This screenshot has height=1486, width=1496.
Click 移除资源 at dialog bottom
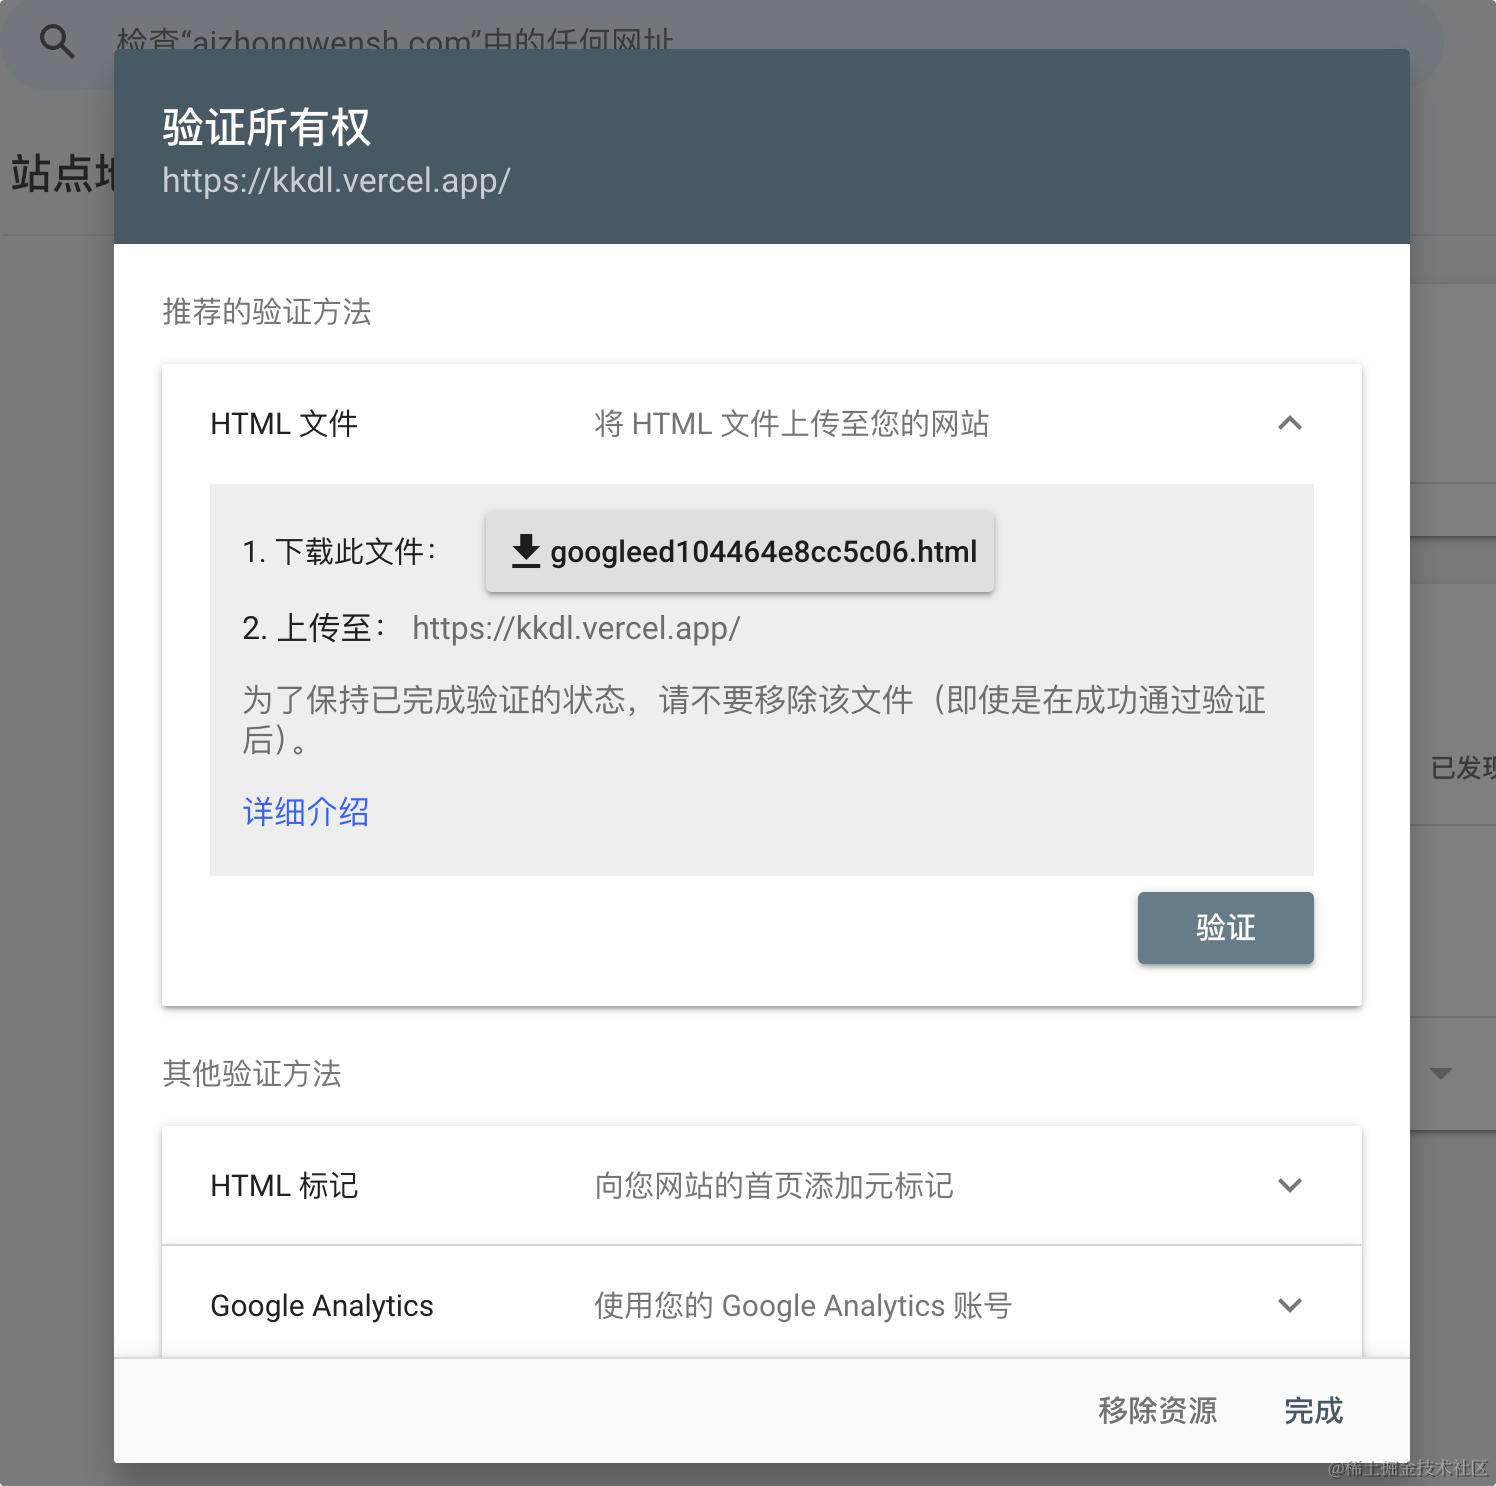click(1157, 1410)
